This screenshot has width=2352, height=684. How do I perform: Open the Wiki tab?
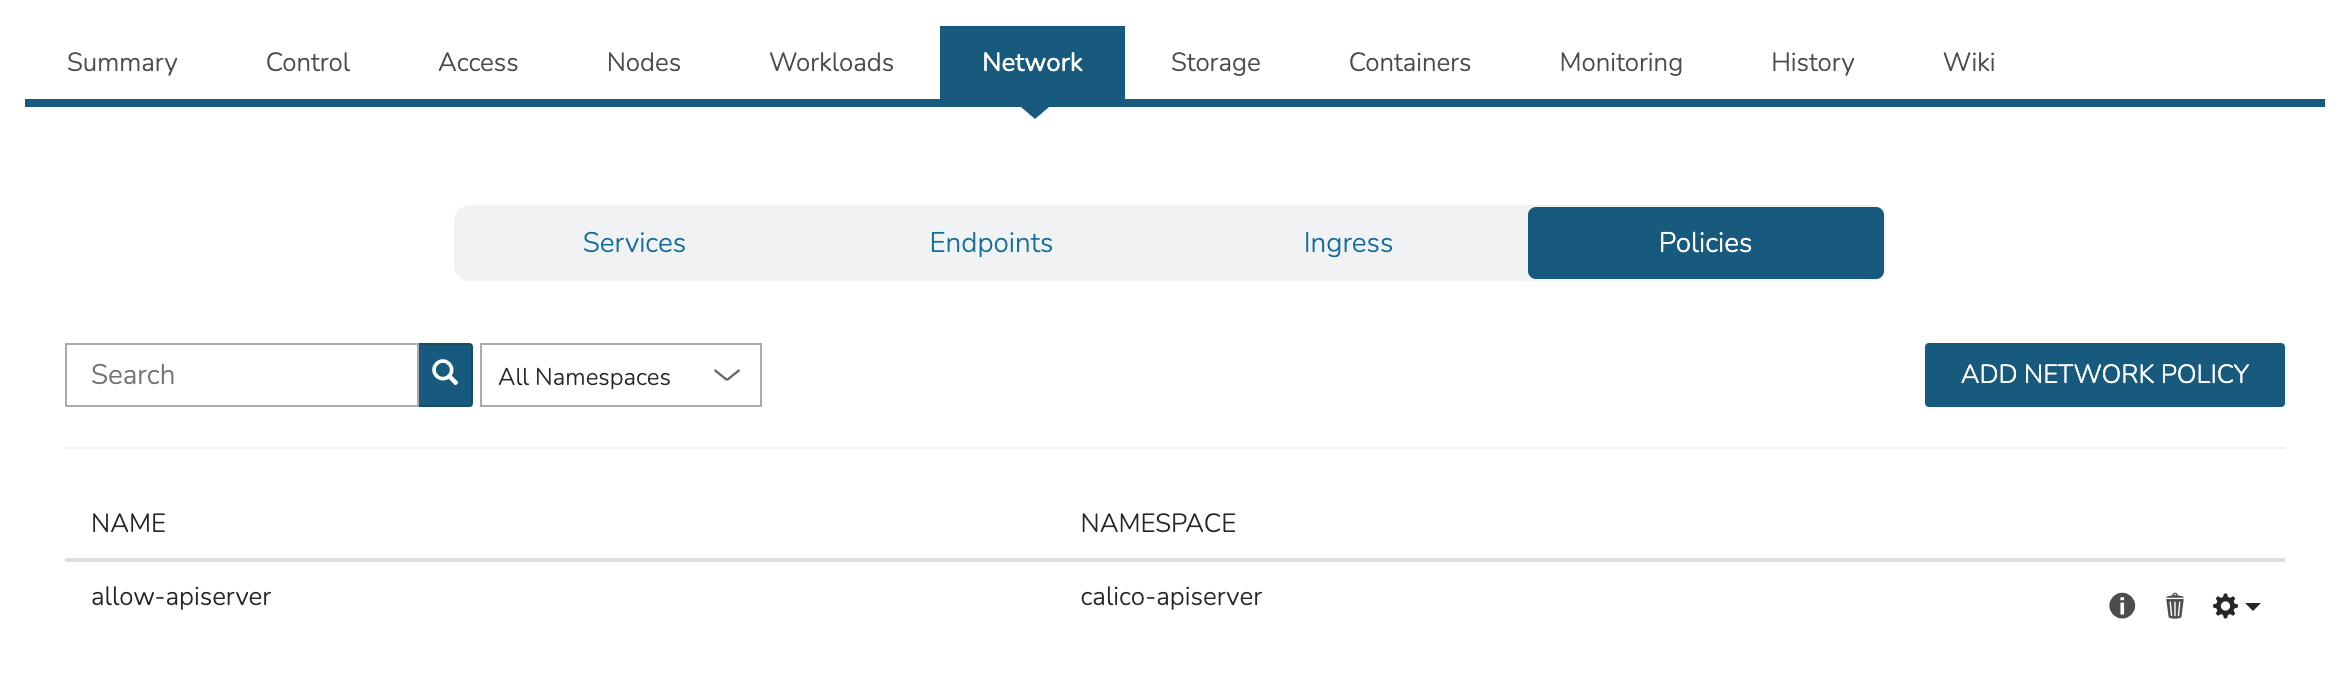tap(1968, 62)
